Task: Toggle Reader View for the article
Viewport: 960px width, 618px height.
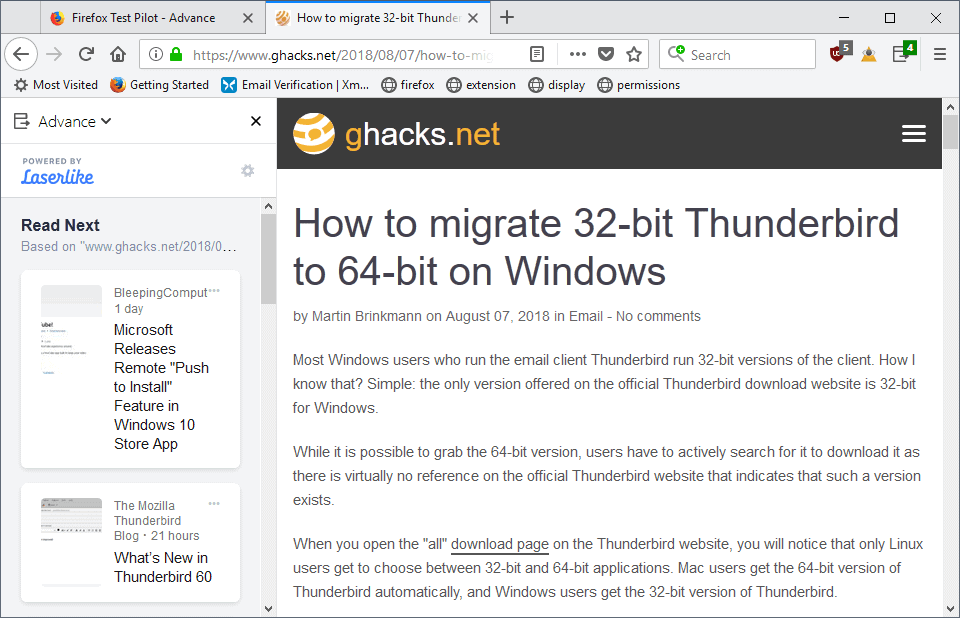Action: pyautogui.click(x=537, y=55)
